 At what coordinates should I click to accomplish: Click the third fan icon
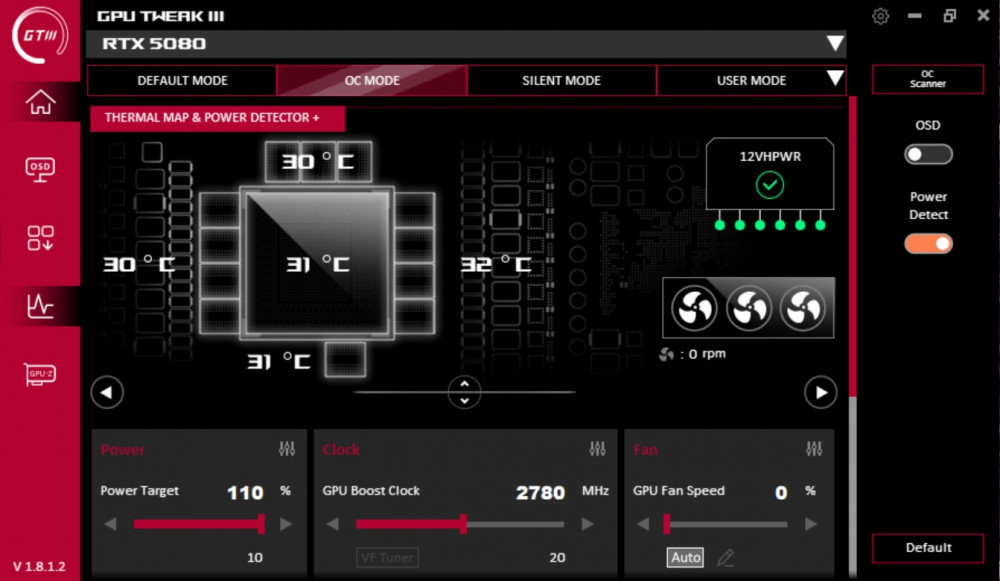tap(803, 309)
